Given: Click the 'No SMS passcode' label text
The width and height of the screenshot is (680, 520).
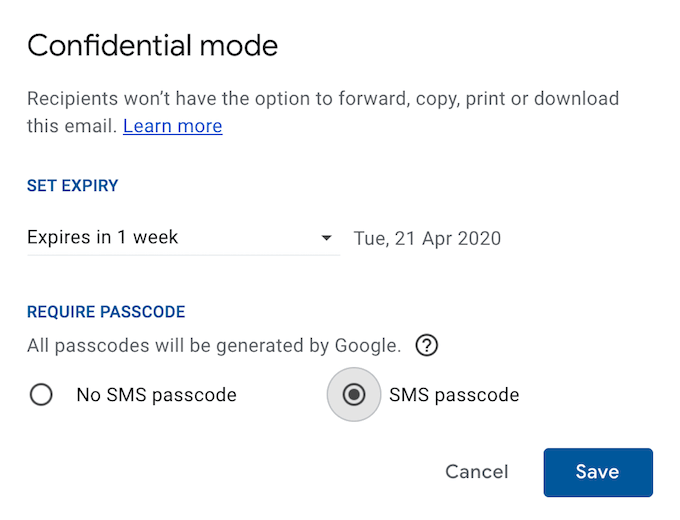Looking at the screenshot, I should (156, 395).
